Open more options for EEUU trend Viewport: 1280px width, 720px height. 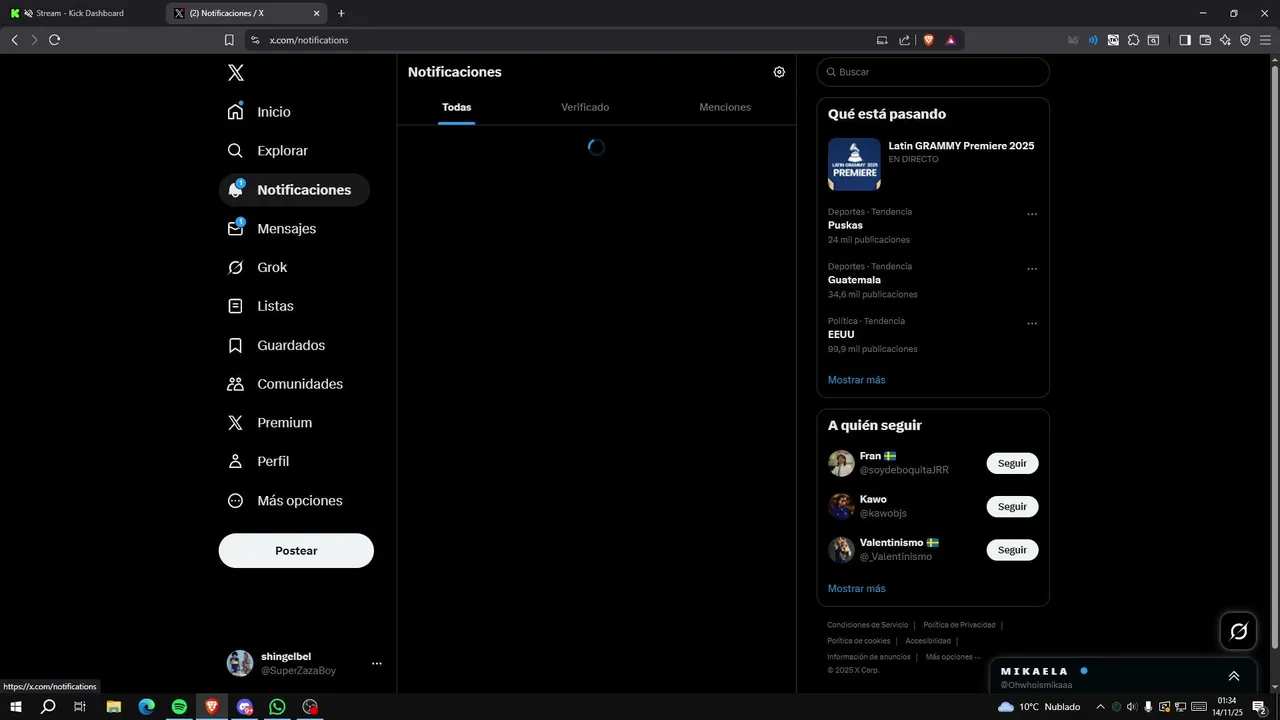point(1032,324)
